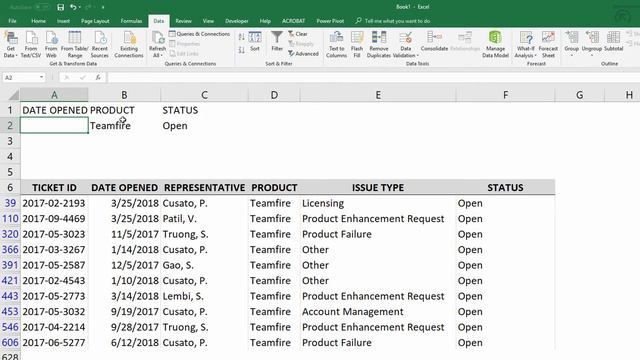Open the Customize Quick Access Toolbar dropdown

103,7
